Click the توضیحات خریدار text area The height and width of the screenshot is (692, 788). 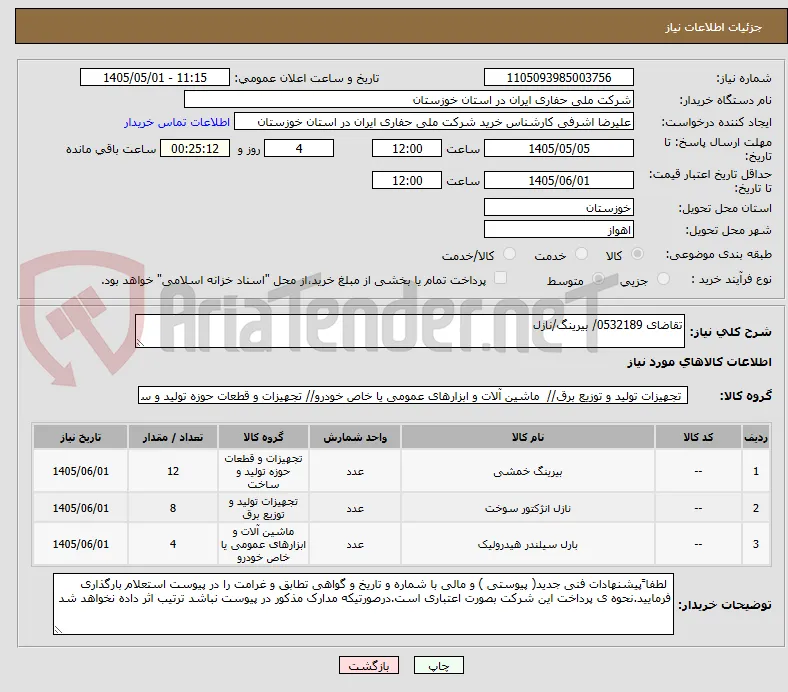tap(363, 604)
